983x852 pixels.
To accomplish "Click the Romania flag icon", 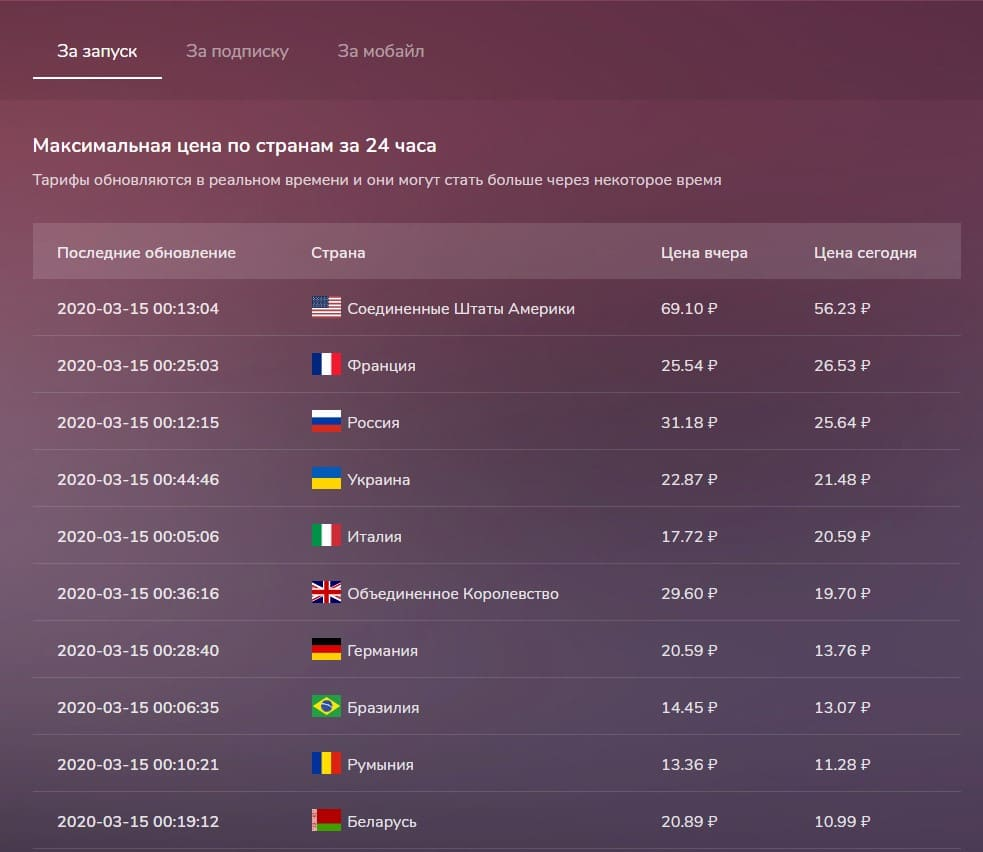I will tap(326, 764).
